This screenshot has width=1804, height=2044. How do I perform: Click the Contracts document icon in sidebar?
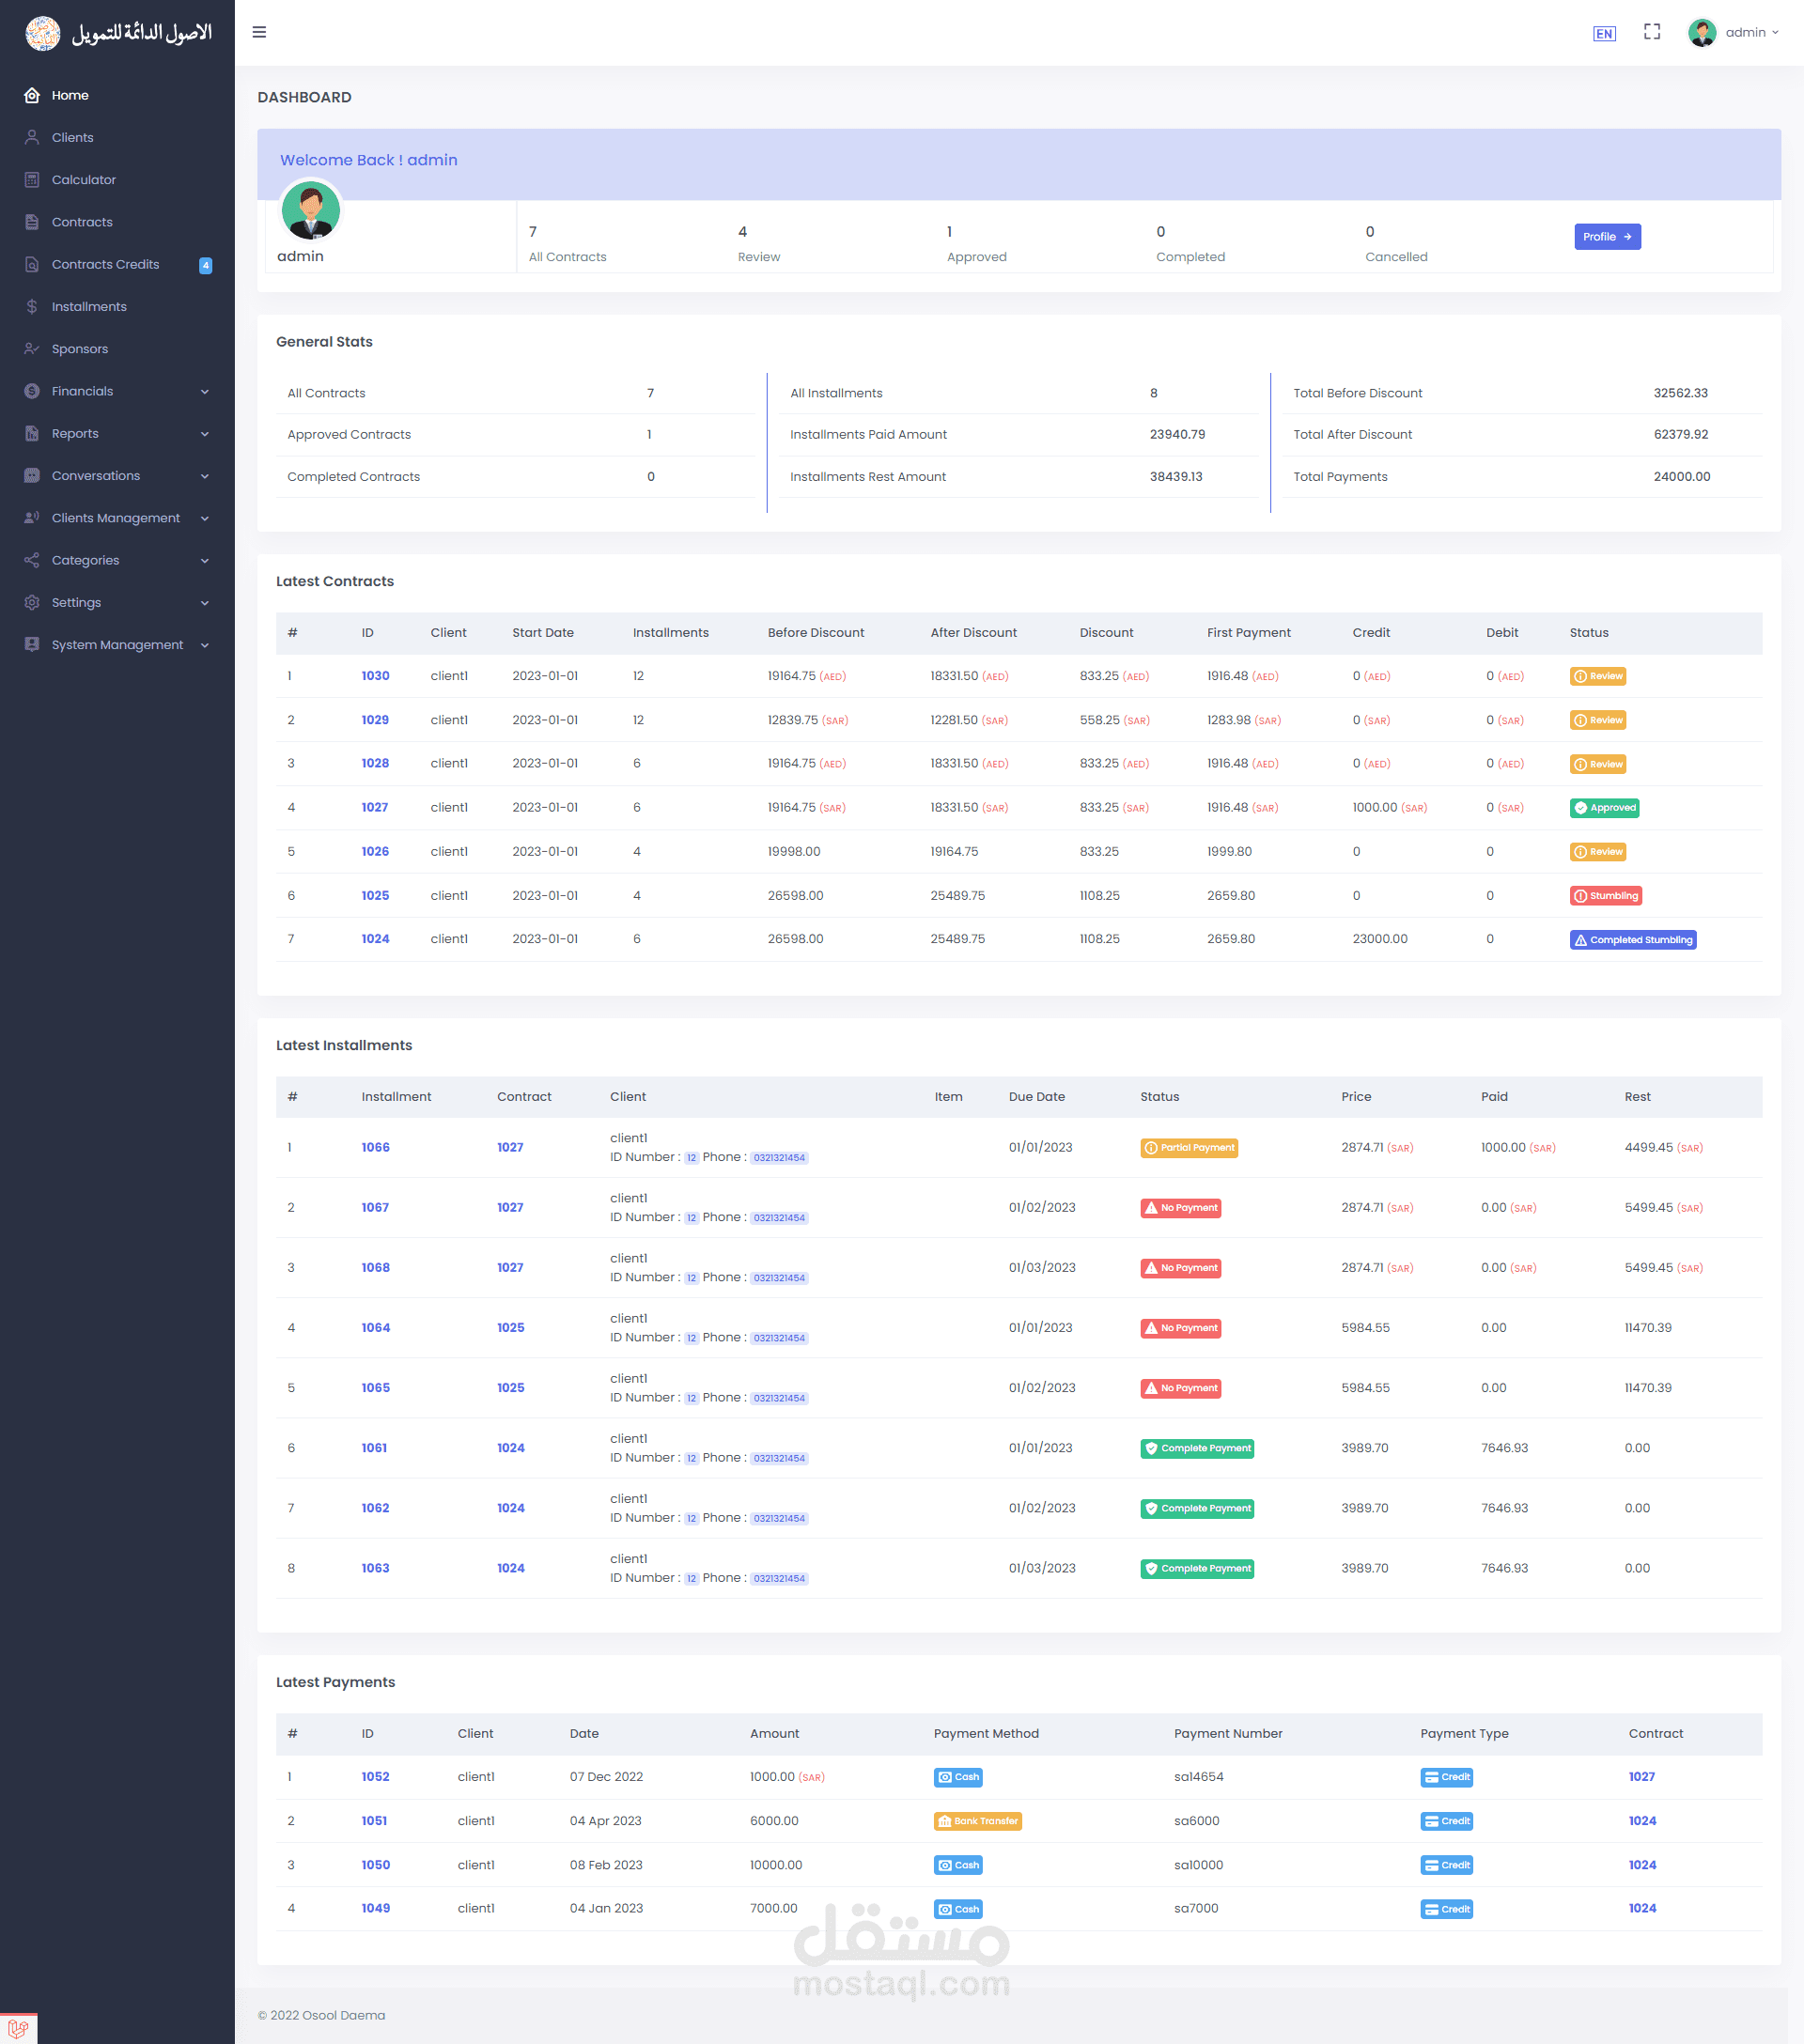coord(32,222)
